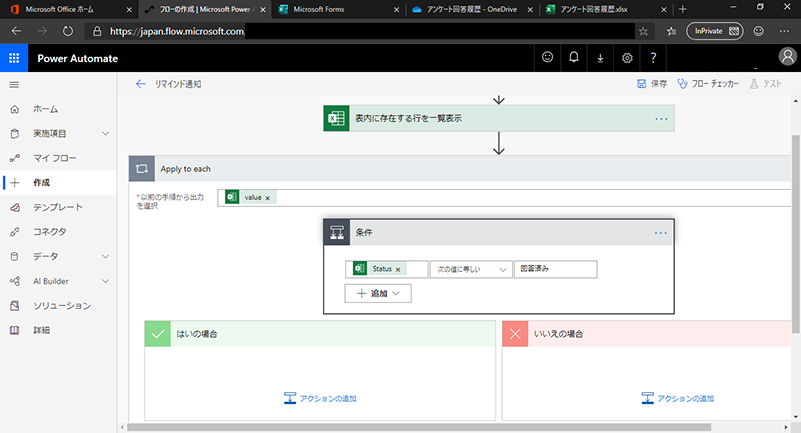The width and height of the screenshot is (801, 433).
Task: Click the Apply to each header title
Action: click(185, 169)
